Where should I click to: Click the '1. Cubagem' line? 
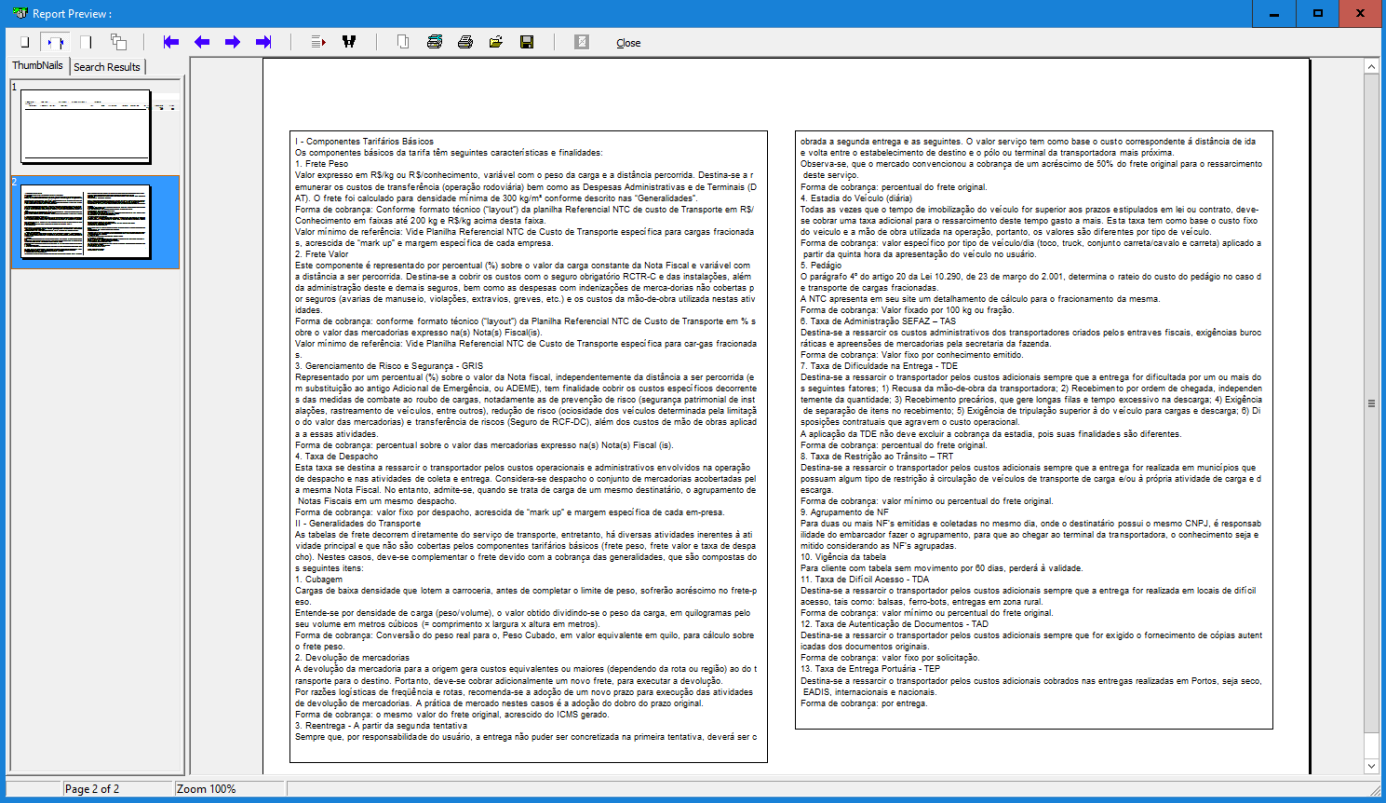coord(319,579)
